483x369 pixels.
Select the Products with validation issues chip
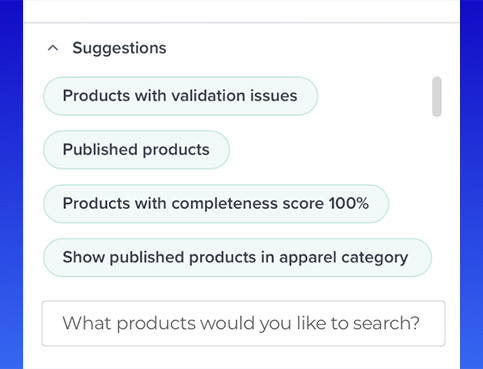coord(180,96)
